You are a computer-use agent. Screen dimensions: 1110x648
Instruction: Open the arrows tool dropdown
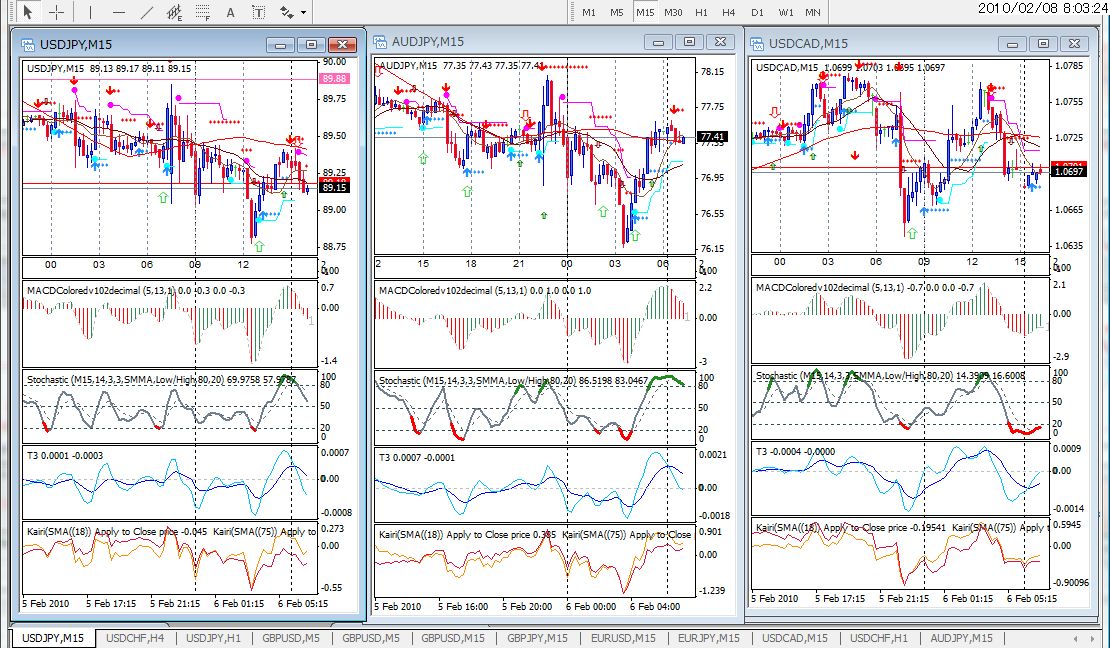pyautogui.click(x=304, y=12)
